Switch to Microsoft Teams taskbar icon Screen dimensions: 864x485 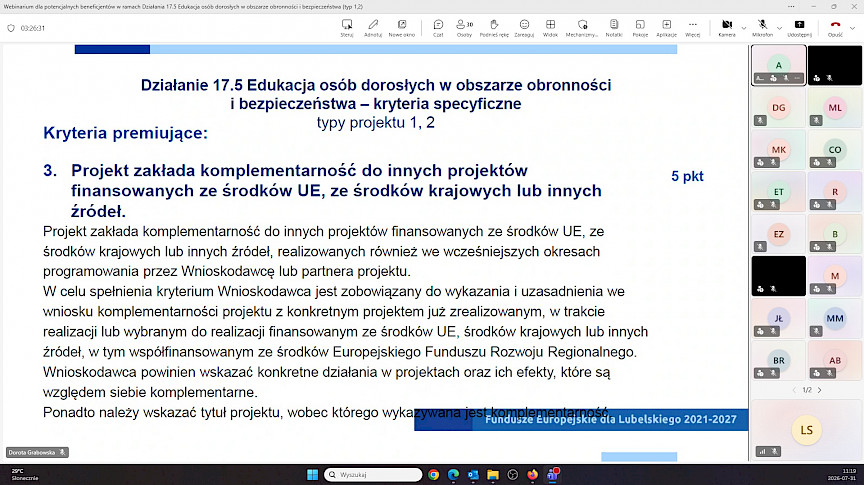[x=552, y=475]
